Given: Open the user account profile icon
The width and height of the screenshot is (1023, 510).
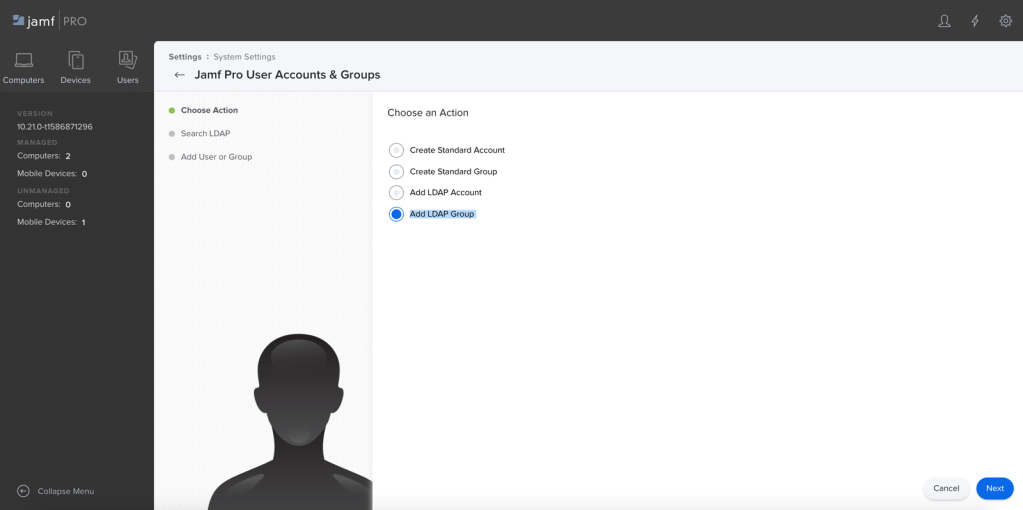Looking at the screenshot, I should [x=944, y=21].
